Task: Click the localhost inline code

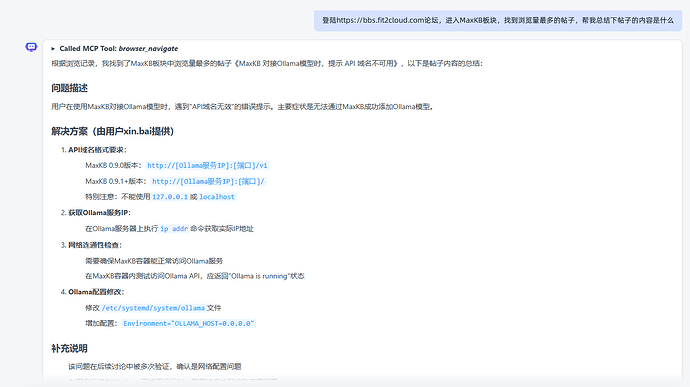Action: point(217,197)
